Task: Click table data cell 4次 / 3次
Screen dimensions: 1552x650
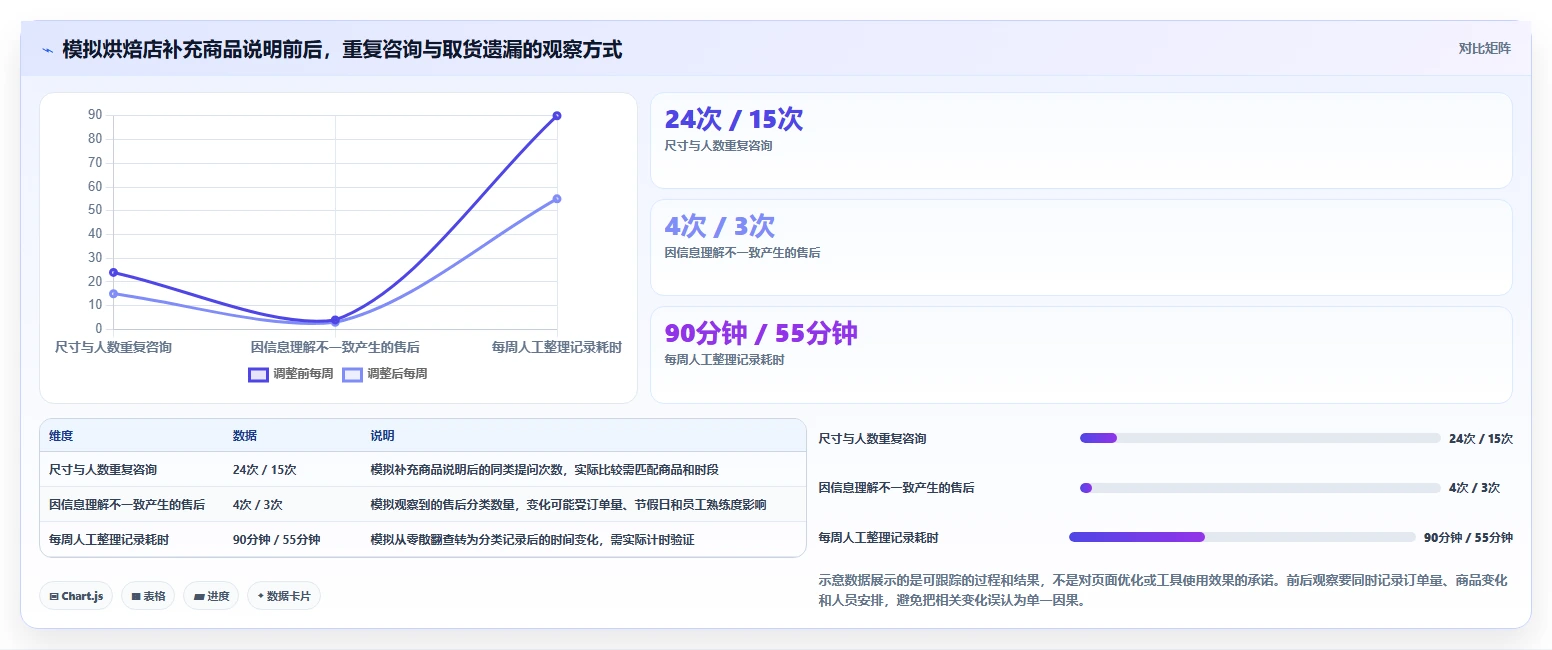Action: (x=258, y=504)
